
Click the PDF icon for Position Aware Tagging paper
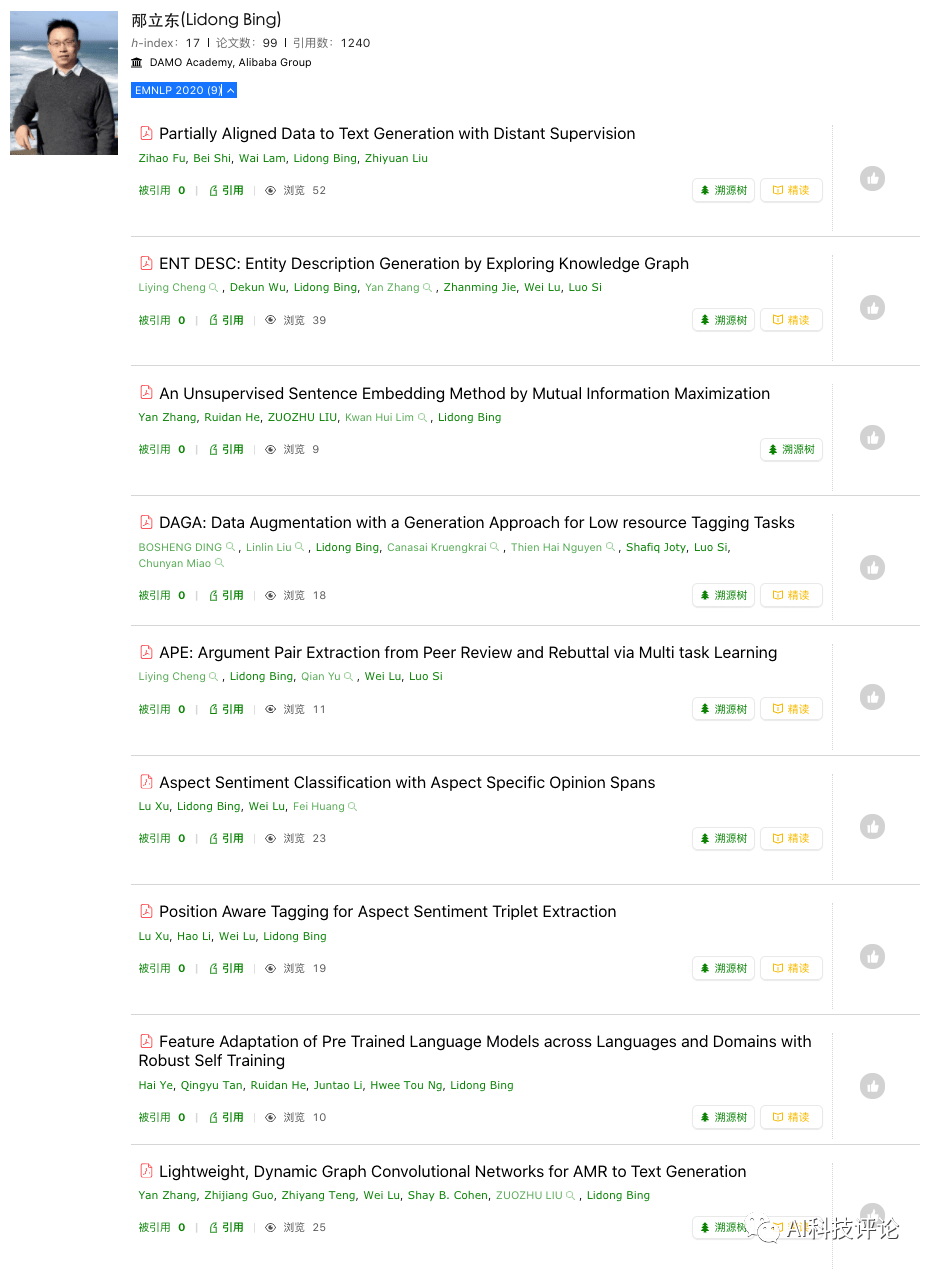146,911
